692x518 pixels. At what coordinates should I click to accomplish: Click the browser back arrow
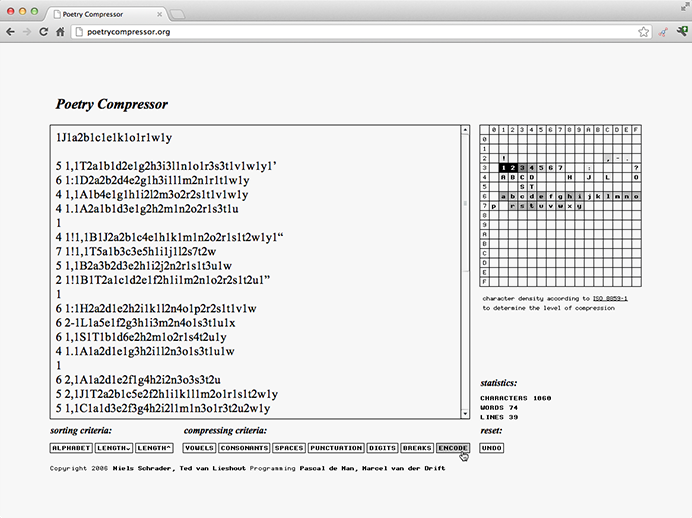click(11, 32)
